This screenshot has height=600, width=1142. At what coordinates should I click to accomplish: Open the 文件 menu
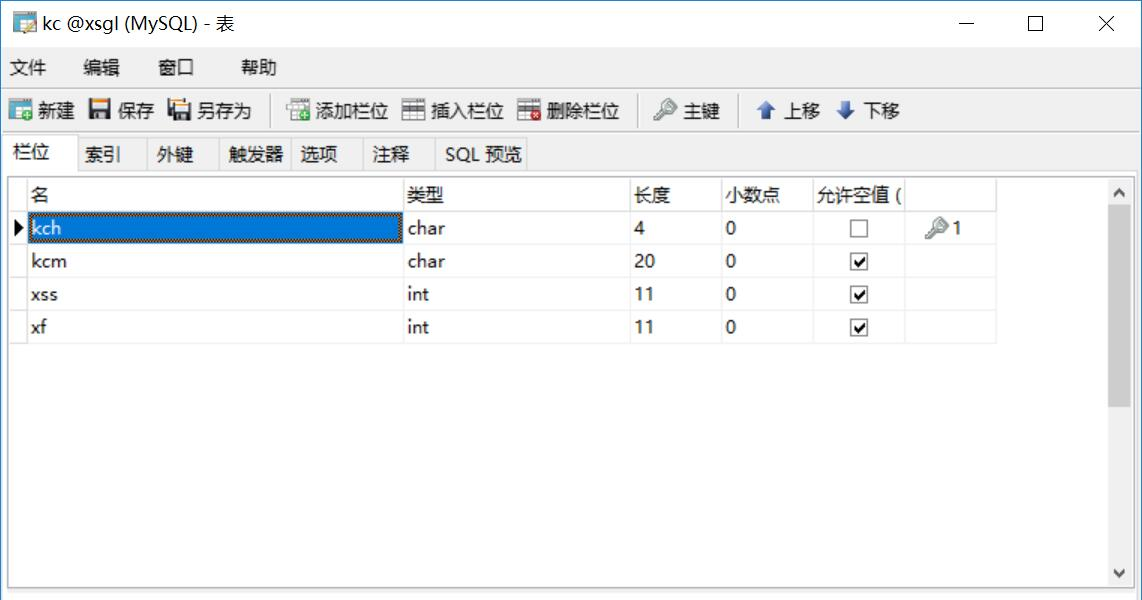click(x=28, y=68)
